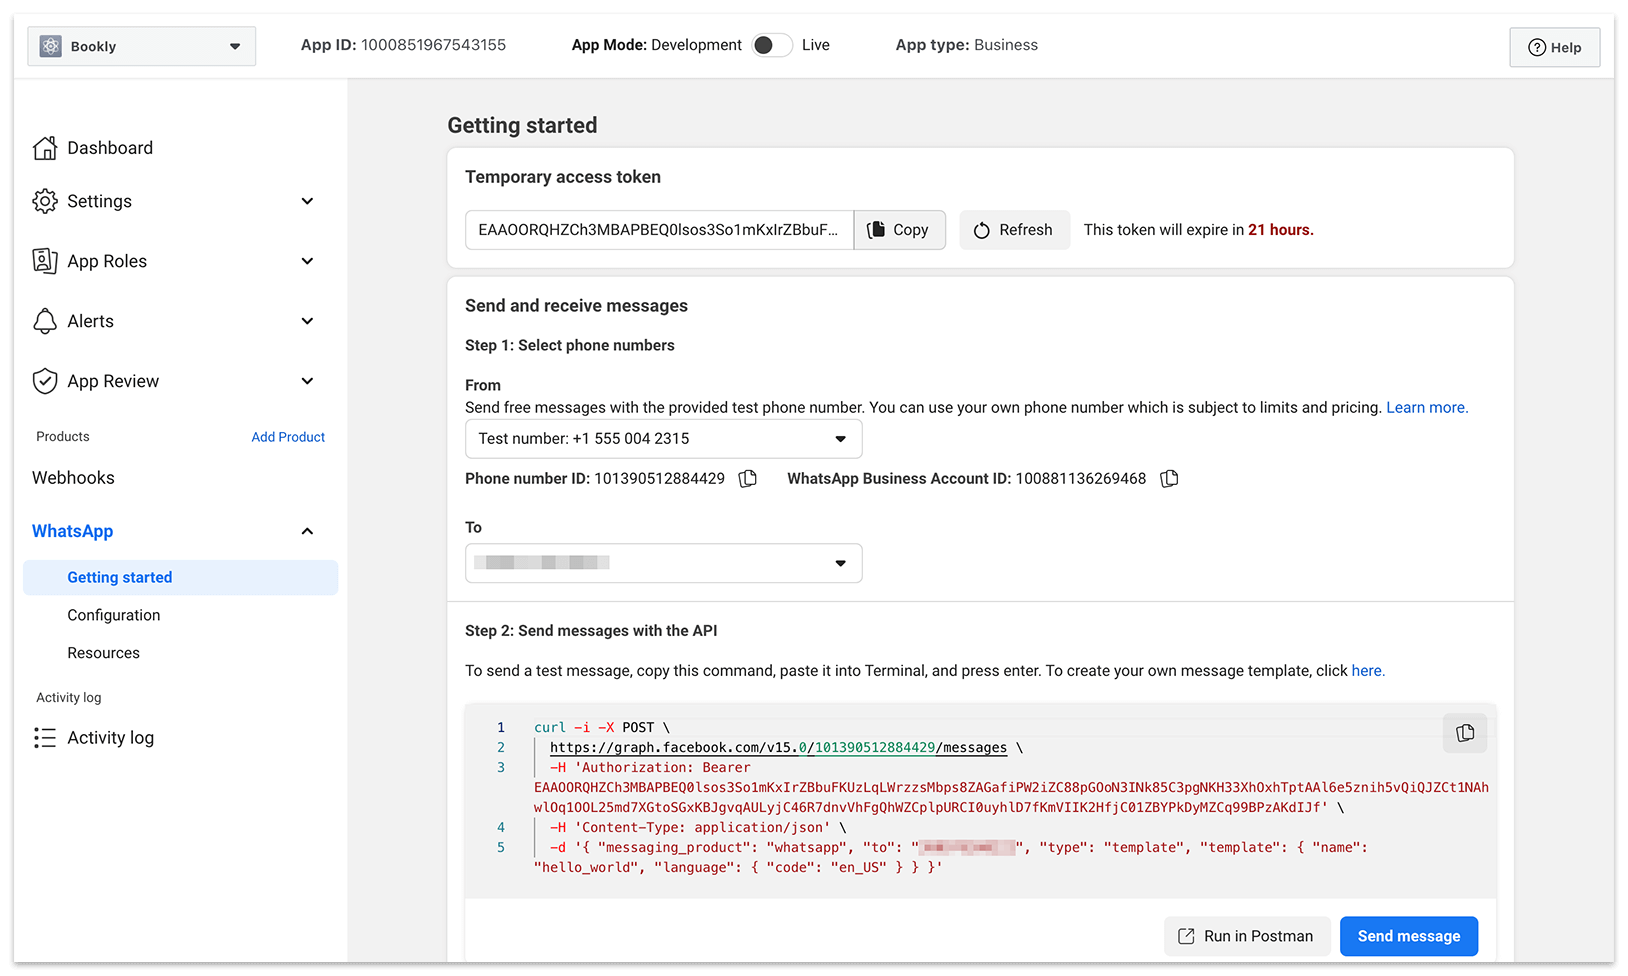The image size is (1628, 976).
Task: Click 'Step 1: Select phone numbers' heading
Action: point(569,345)
